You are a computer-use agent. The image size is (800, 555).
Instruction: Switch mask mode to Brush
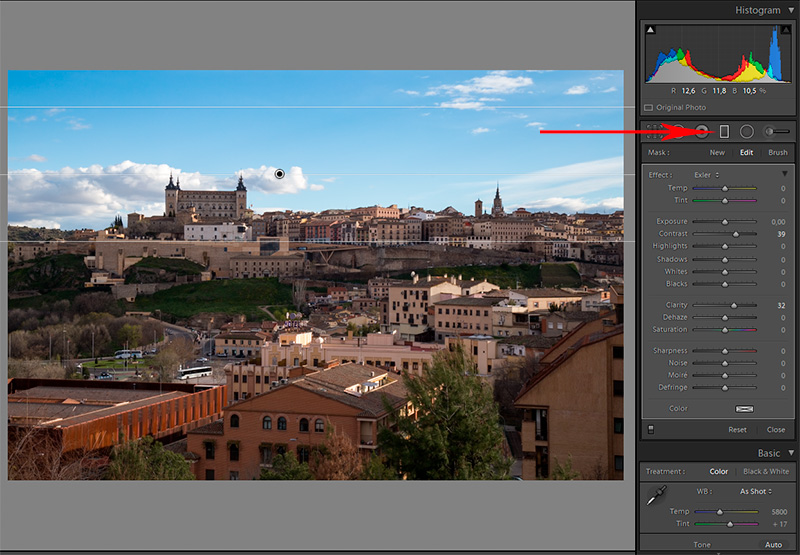click(777, 153)
